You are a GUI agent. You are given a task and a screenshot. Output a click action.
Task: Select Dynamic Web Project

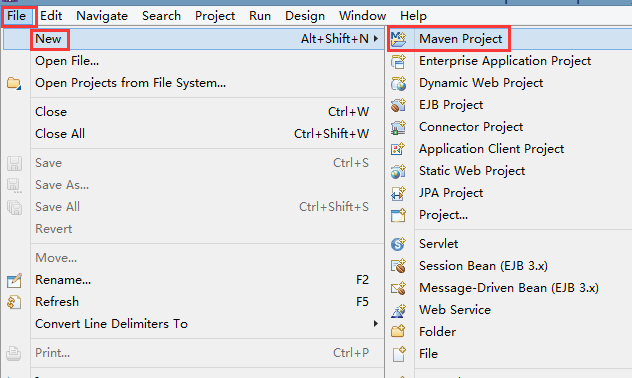[x=481, y=83]
